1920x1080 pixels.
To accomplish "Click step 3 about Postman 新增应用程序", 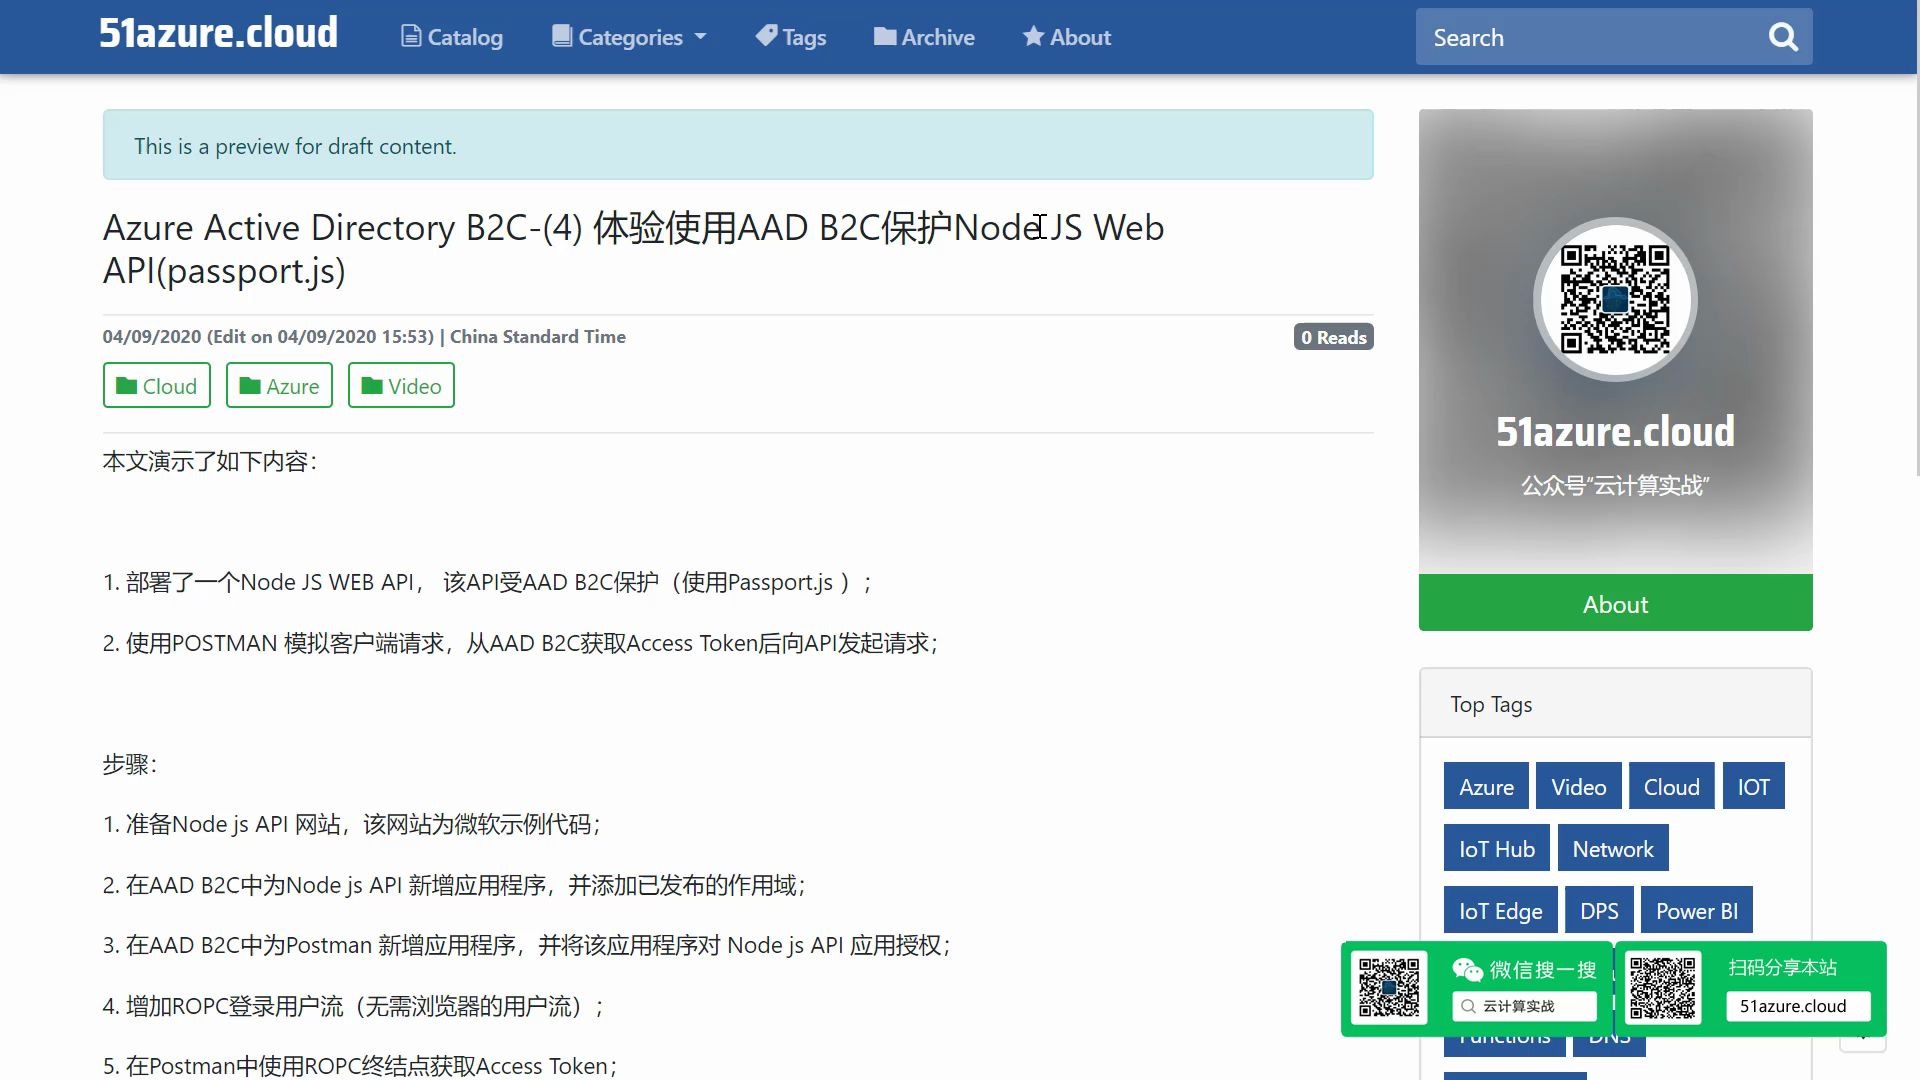I will 527,945.
